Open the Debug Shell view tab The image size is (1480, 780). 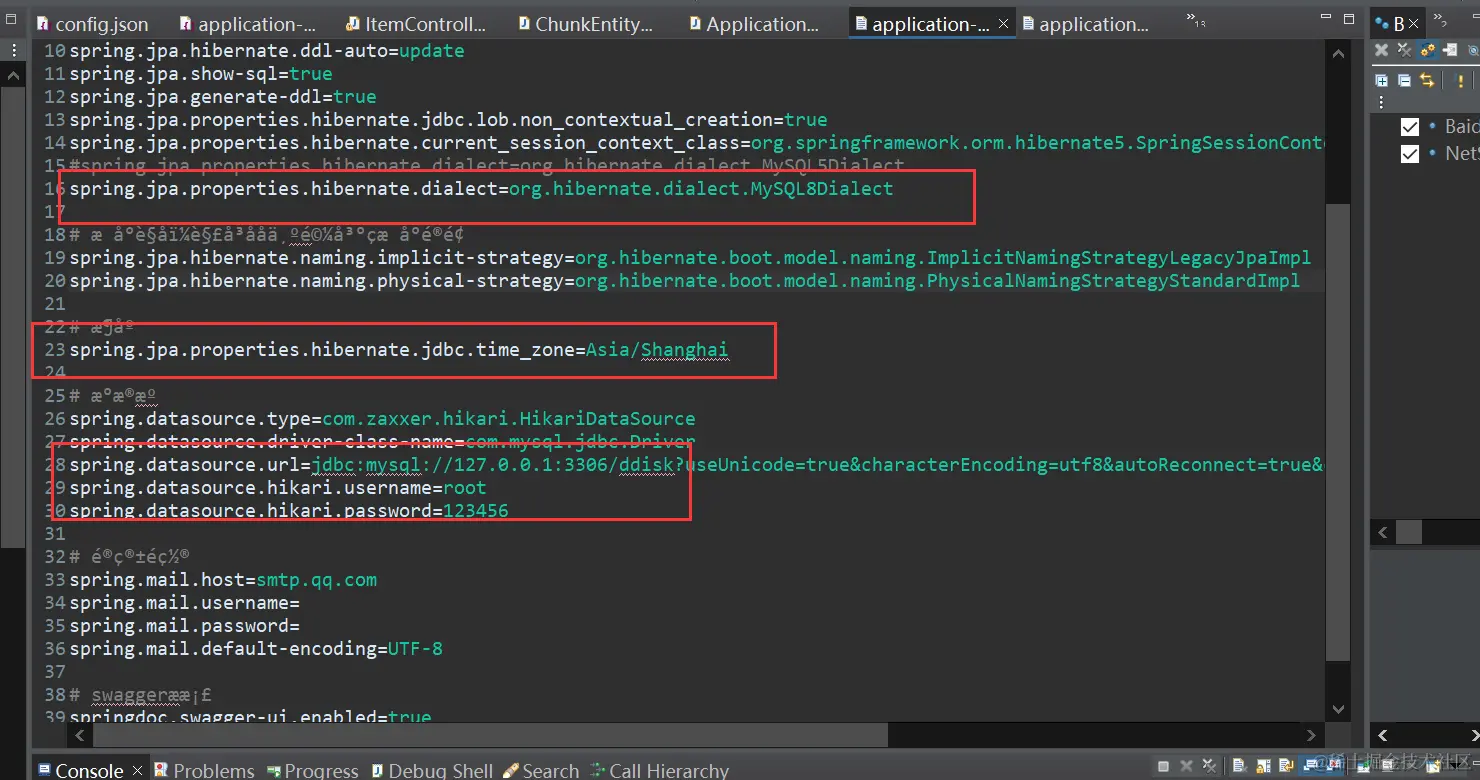[432, 770]
